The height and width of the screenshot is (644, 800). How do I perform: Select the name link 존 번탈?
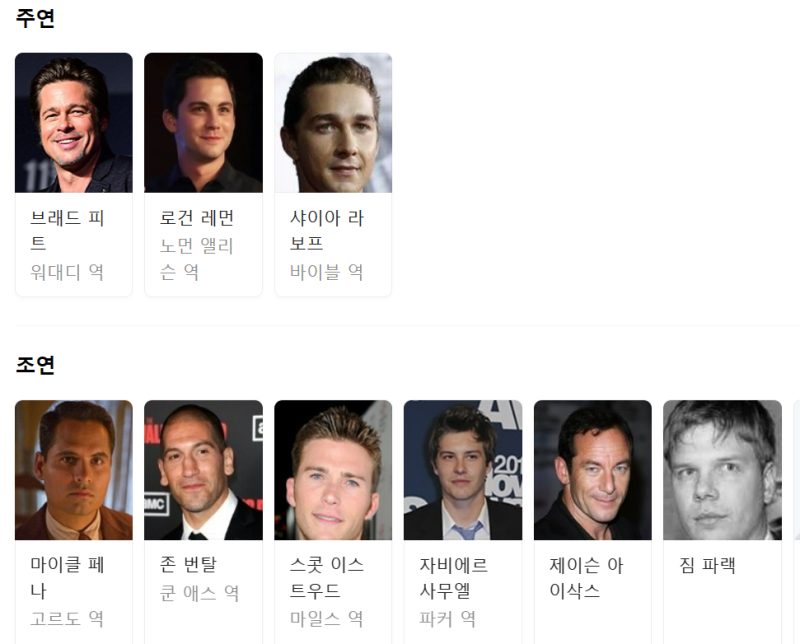[x=188, y=564]
